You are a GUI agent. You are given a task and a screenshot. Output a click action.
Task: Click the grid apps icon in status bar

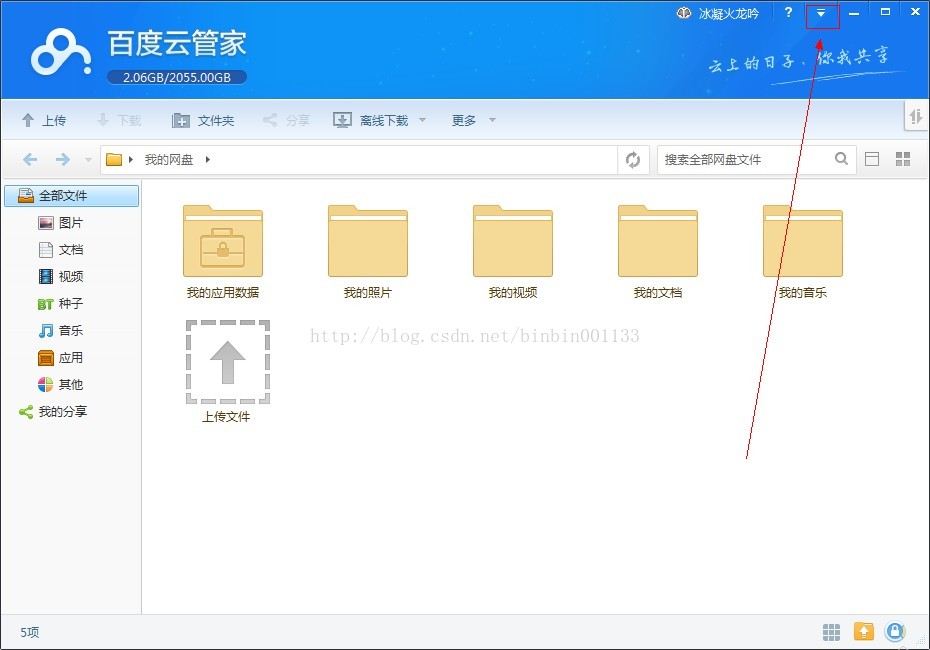[832, 632]
